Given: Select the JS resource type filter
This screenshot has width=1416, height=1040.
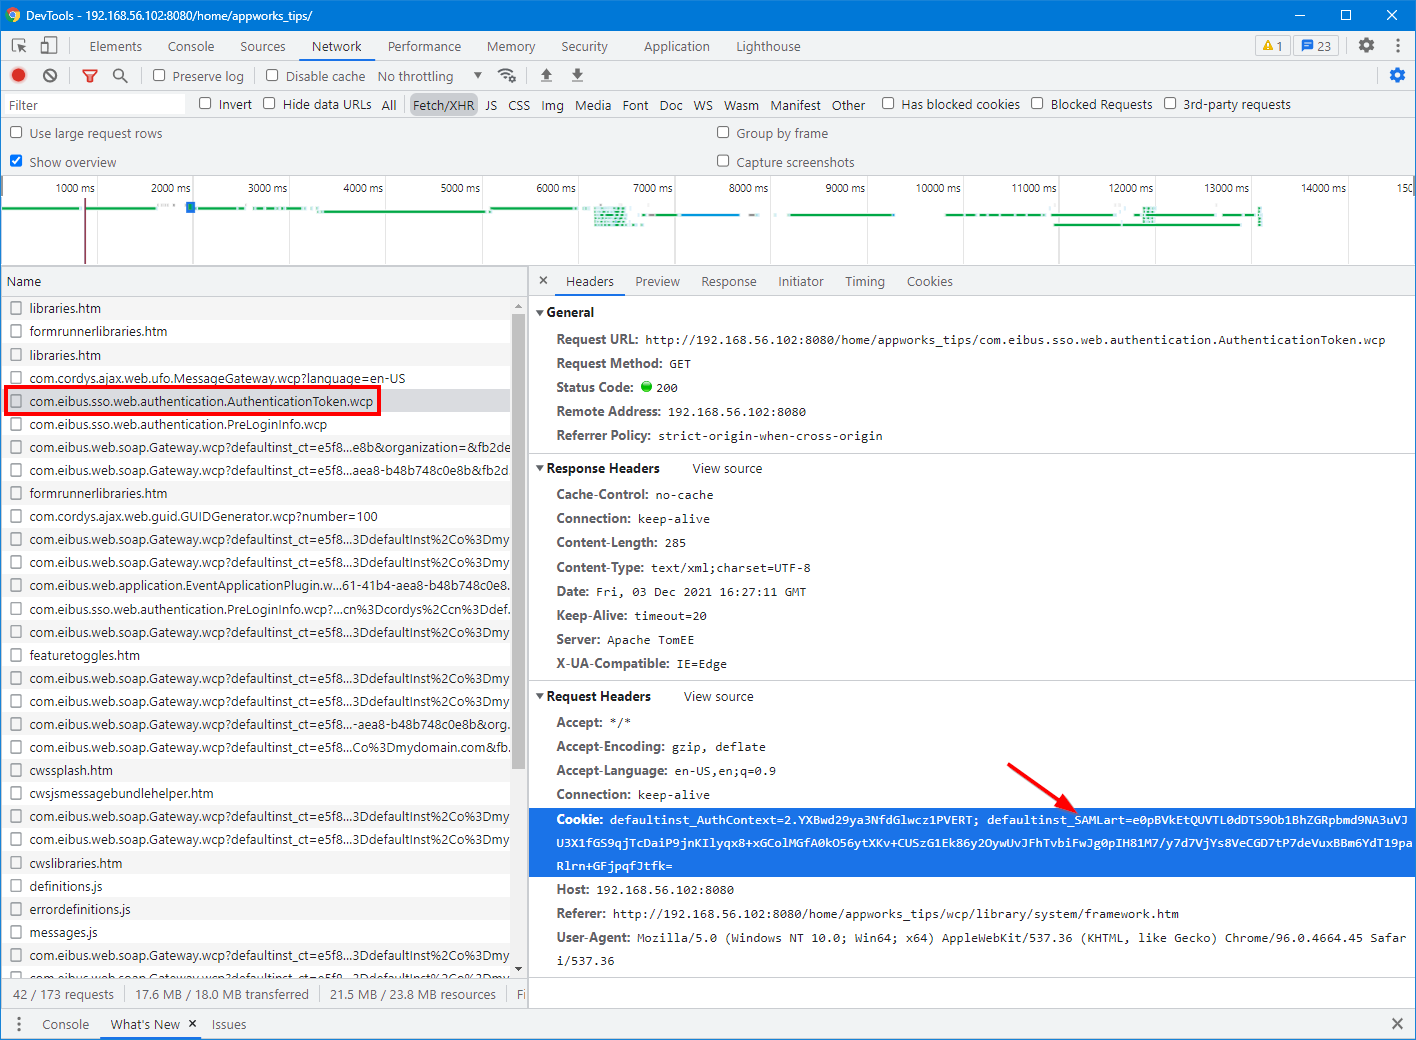Looking at the screenshot, I should 491,105.
